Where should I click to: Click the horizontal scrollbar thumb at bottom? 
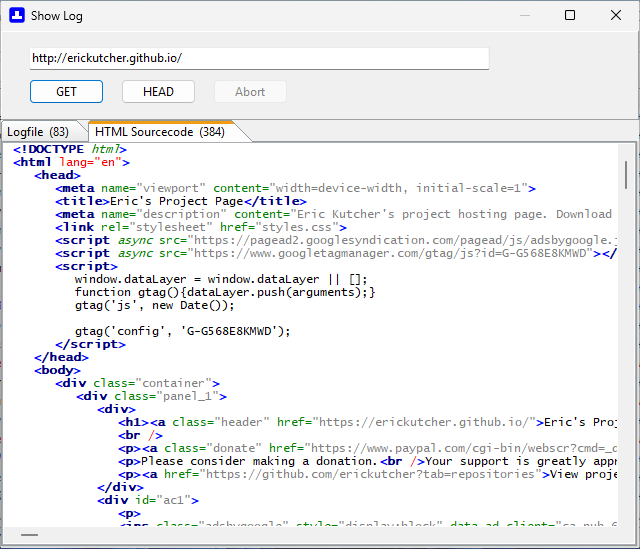tap(29, 535)
